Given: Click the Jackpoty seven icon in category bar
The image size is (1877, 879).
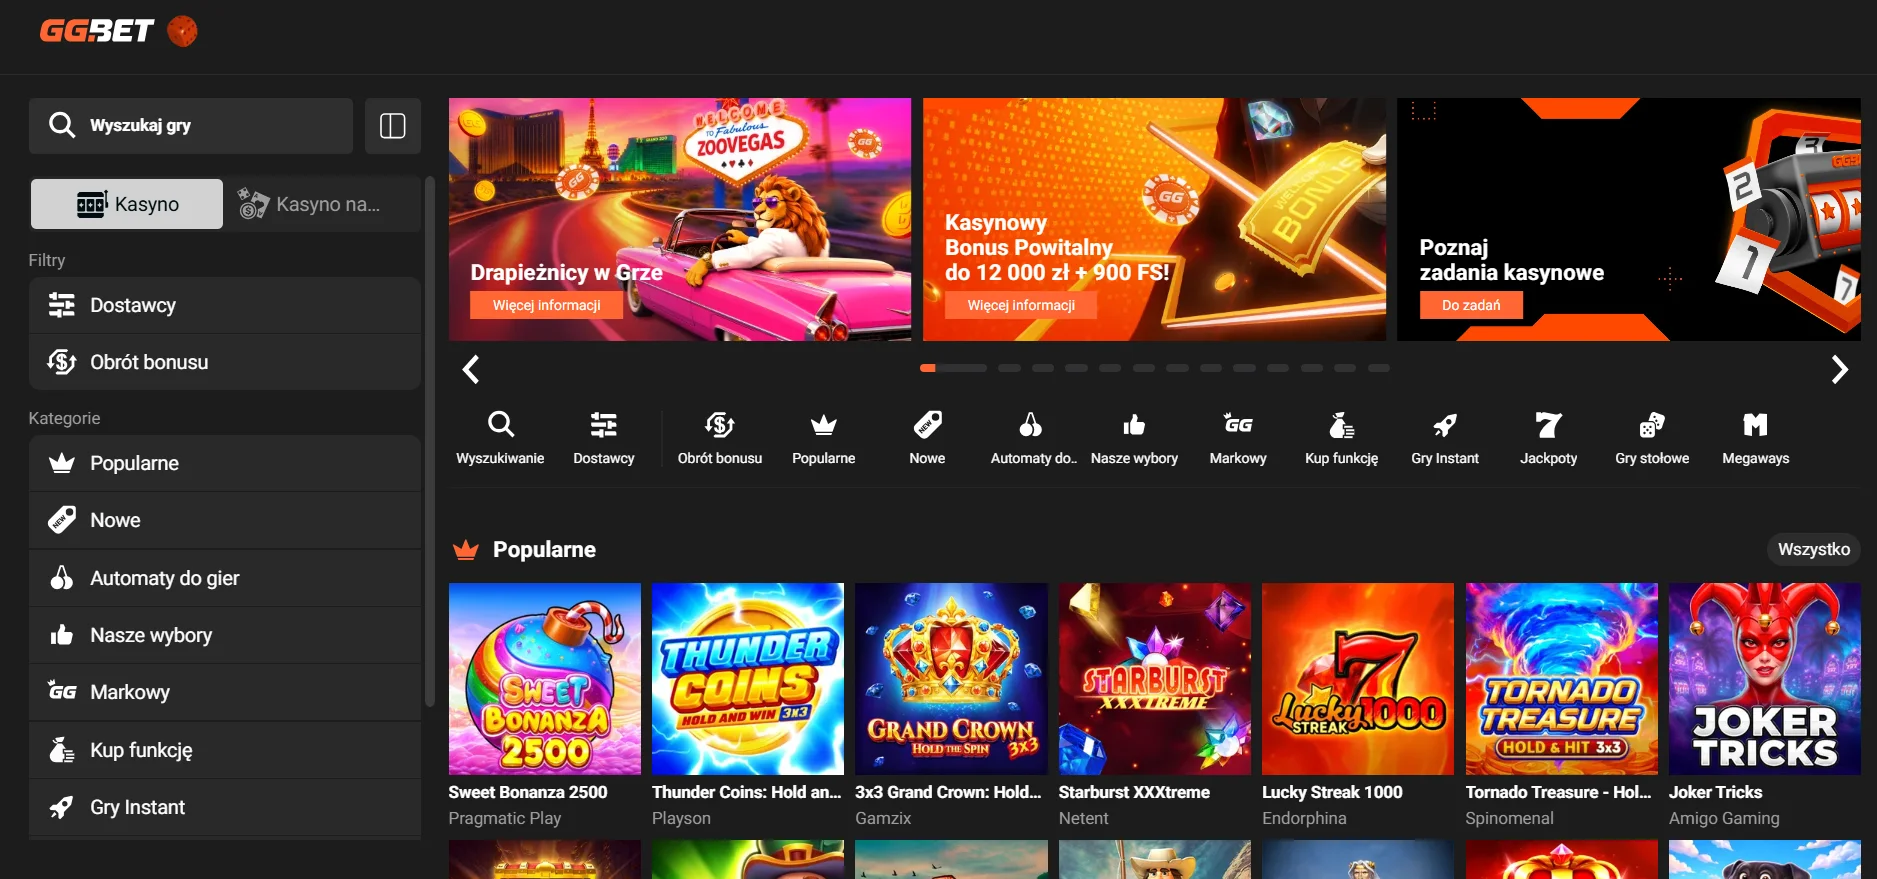Looking at the screenshot, I should [x=1549, y=425].
